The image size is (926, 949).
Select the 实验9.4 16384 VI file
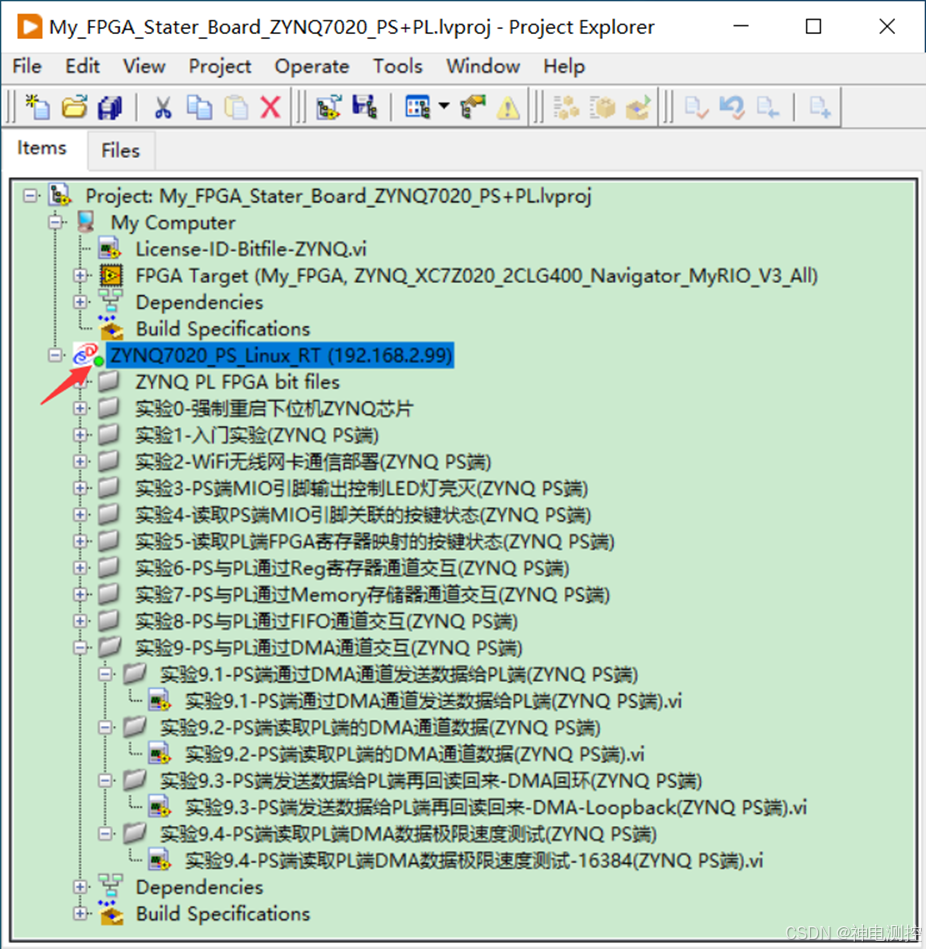[474, 861]
